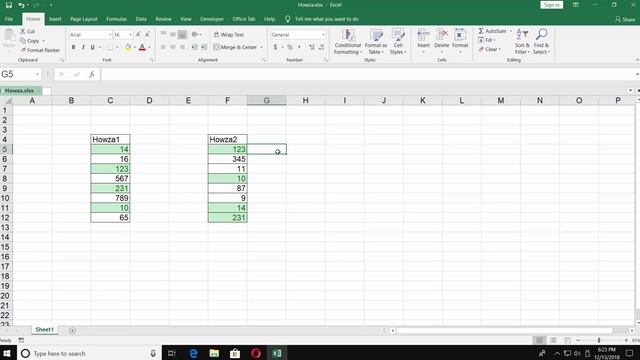
Task: Select the cell containing 345
Action: click(x=227, y=159)
